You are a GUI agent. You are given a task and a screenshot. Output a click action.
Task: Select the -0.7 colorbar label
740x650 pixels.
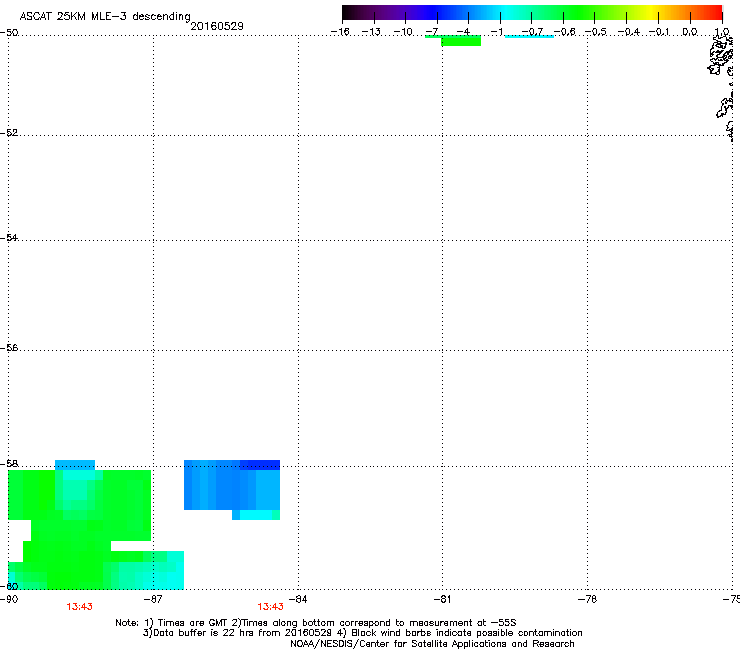point(532,32)
